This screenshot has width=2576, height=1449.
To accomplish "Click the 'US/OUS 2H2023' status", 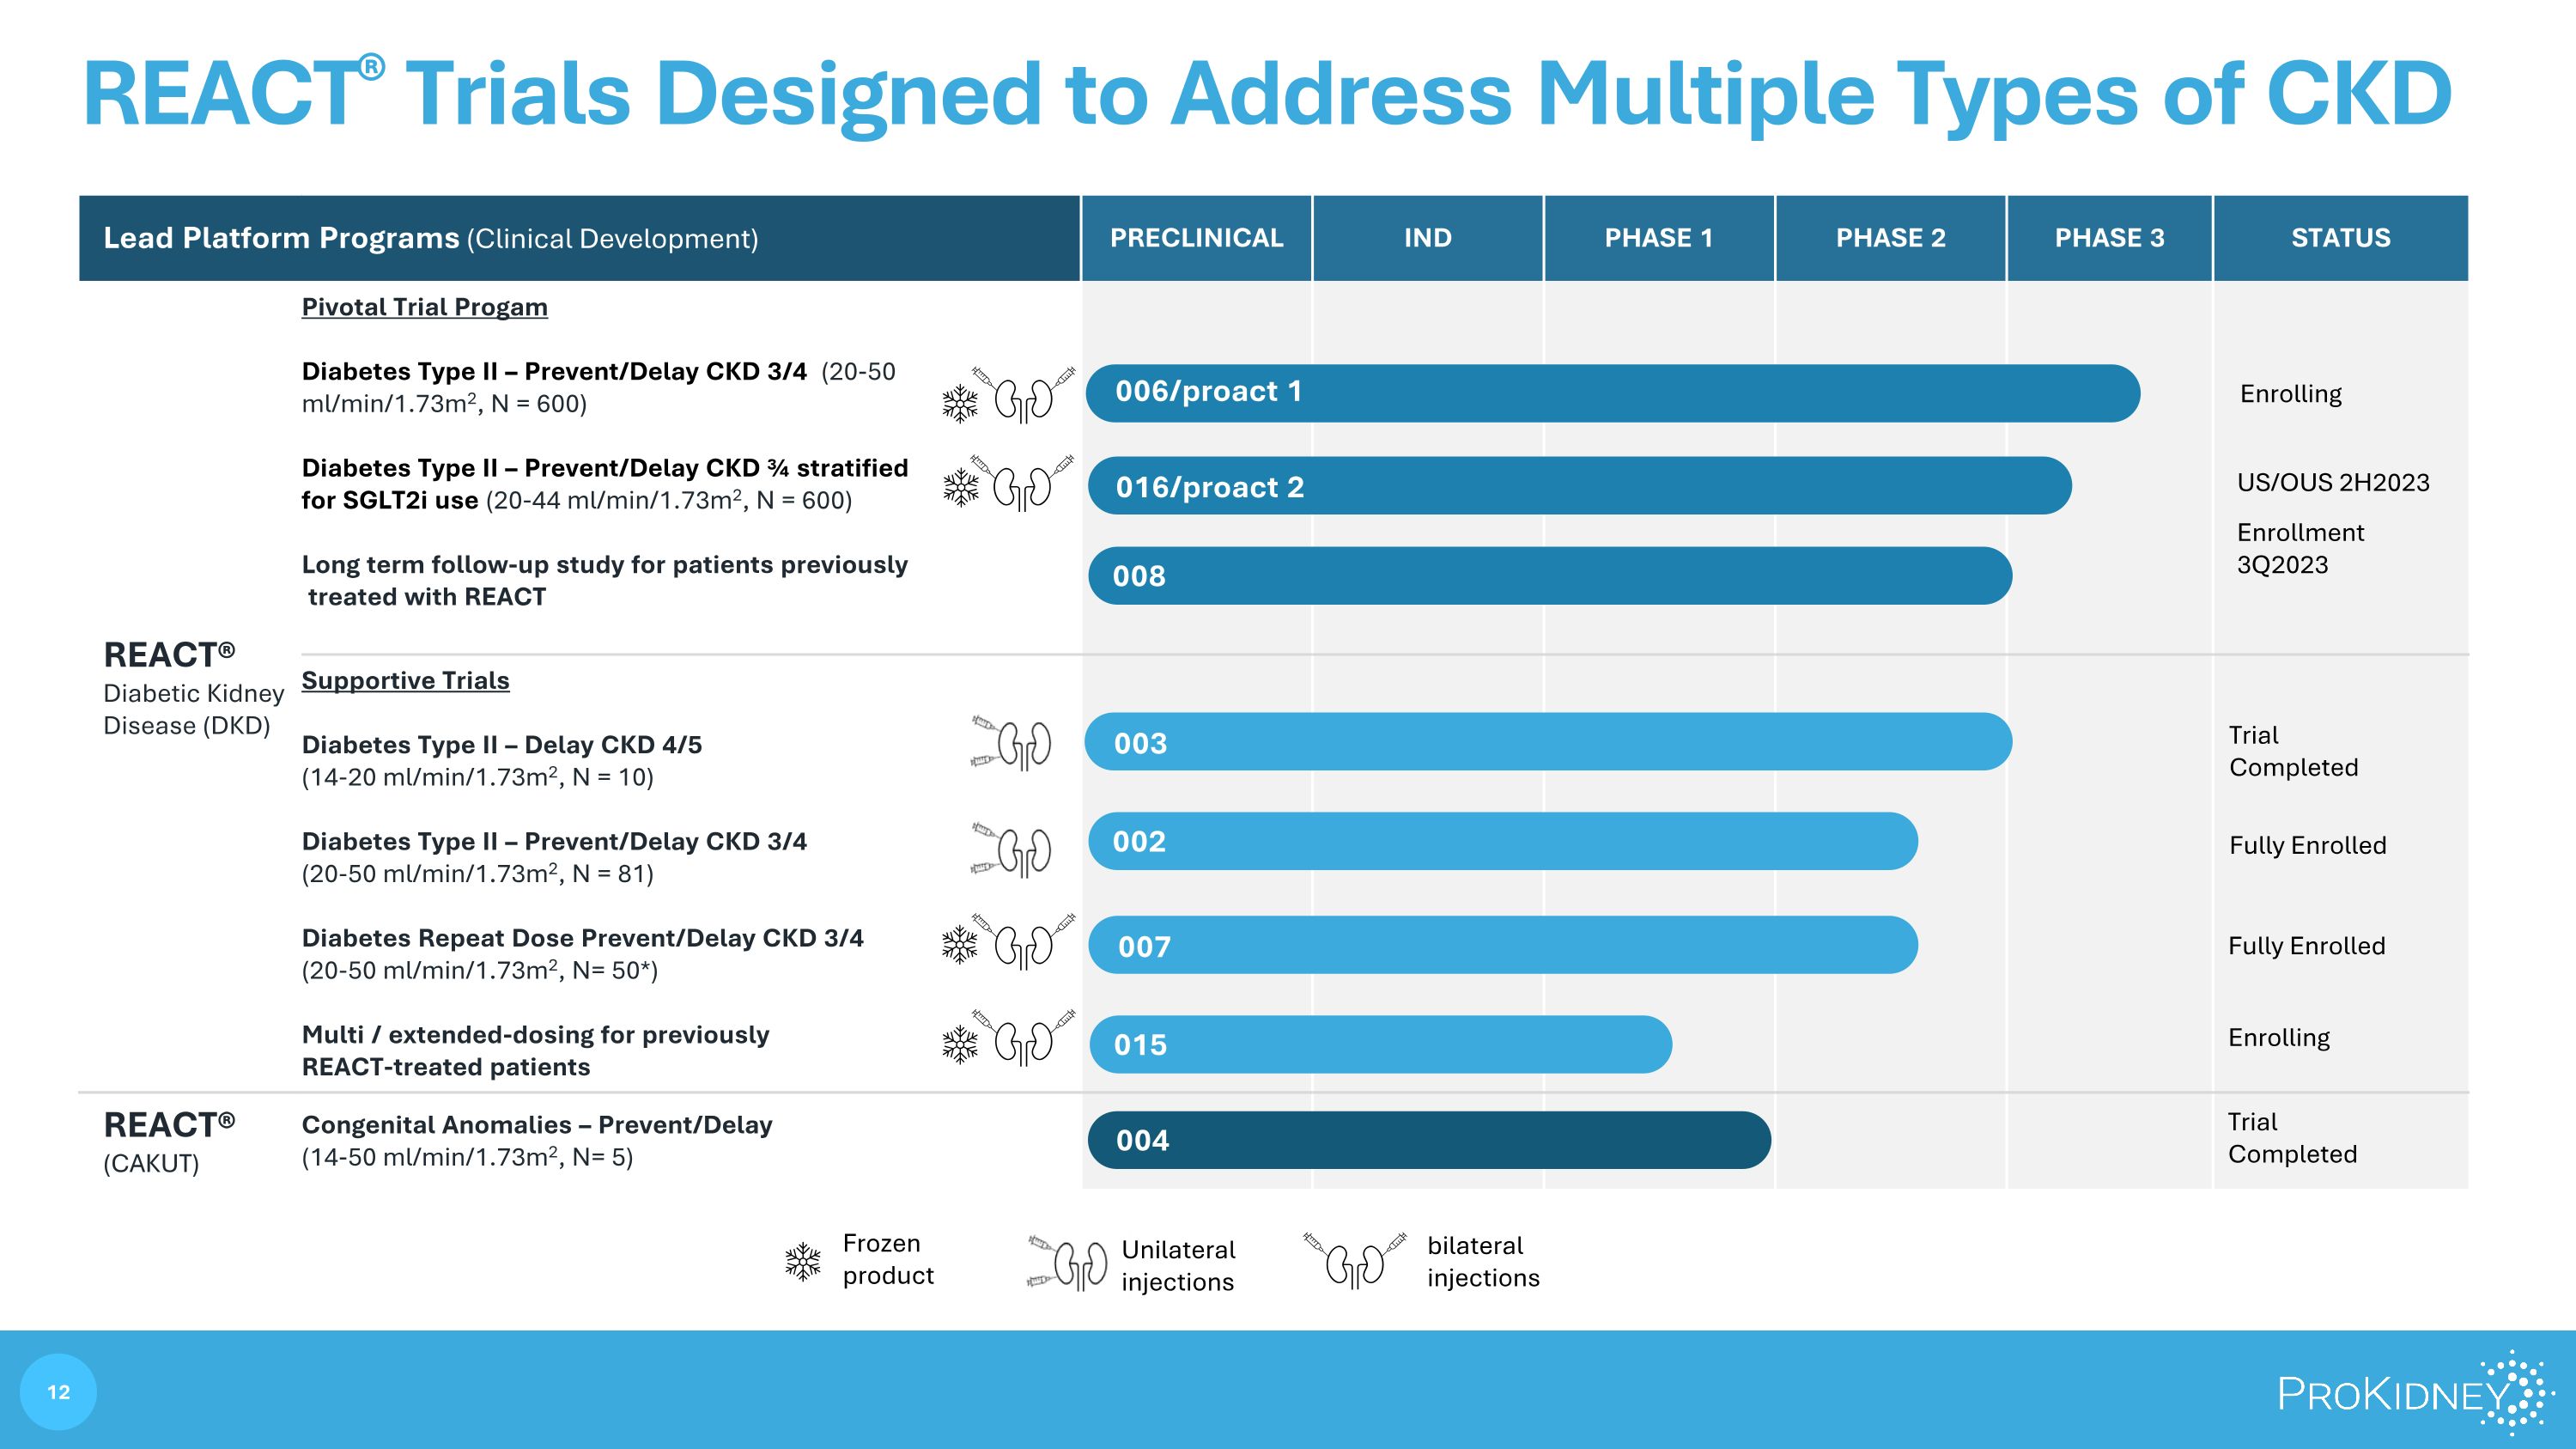I will (2333, 482).
